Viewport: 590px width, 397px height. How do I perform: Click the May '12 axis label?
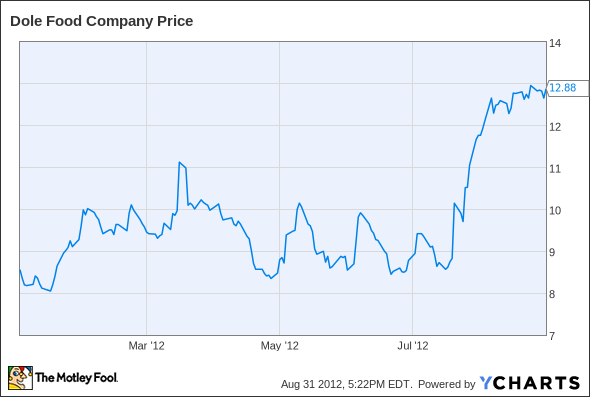280,345
